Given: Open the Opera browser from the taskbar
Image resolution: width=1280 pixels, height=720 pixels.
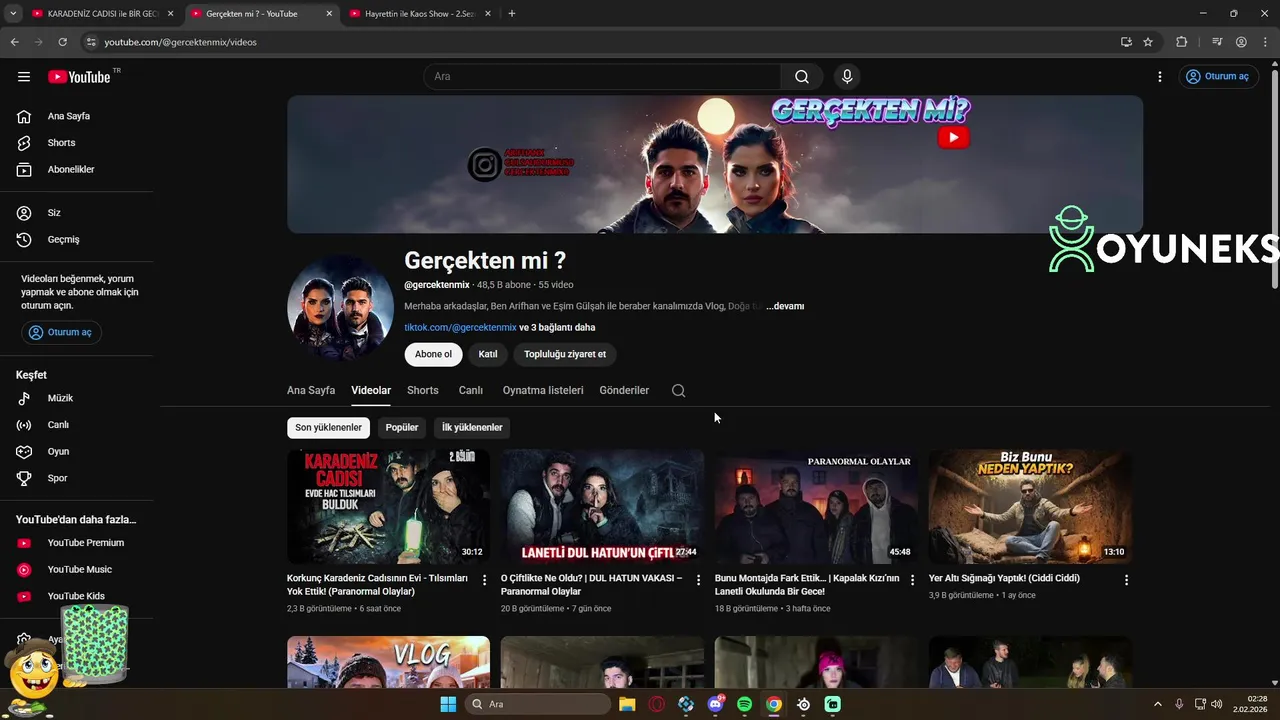Looking at the screenshot, I should click(656, 704).
